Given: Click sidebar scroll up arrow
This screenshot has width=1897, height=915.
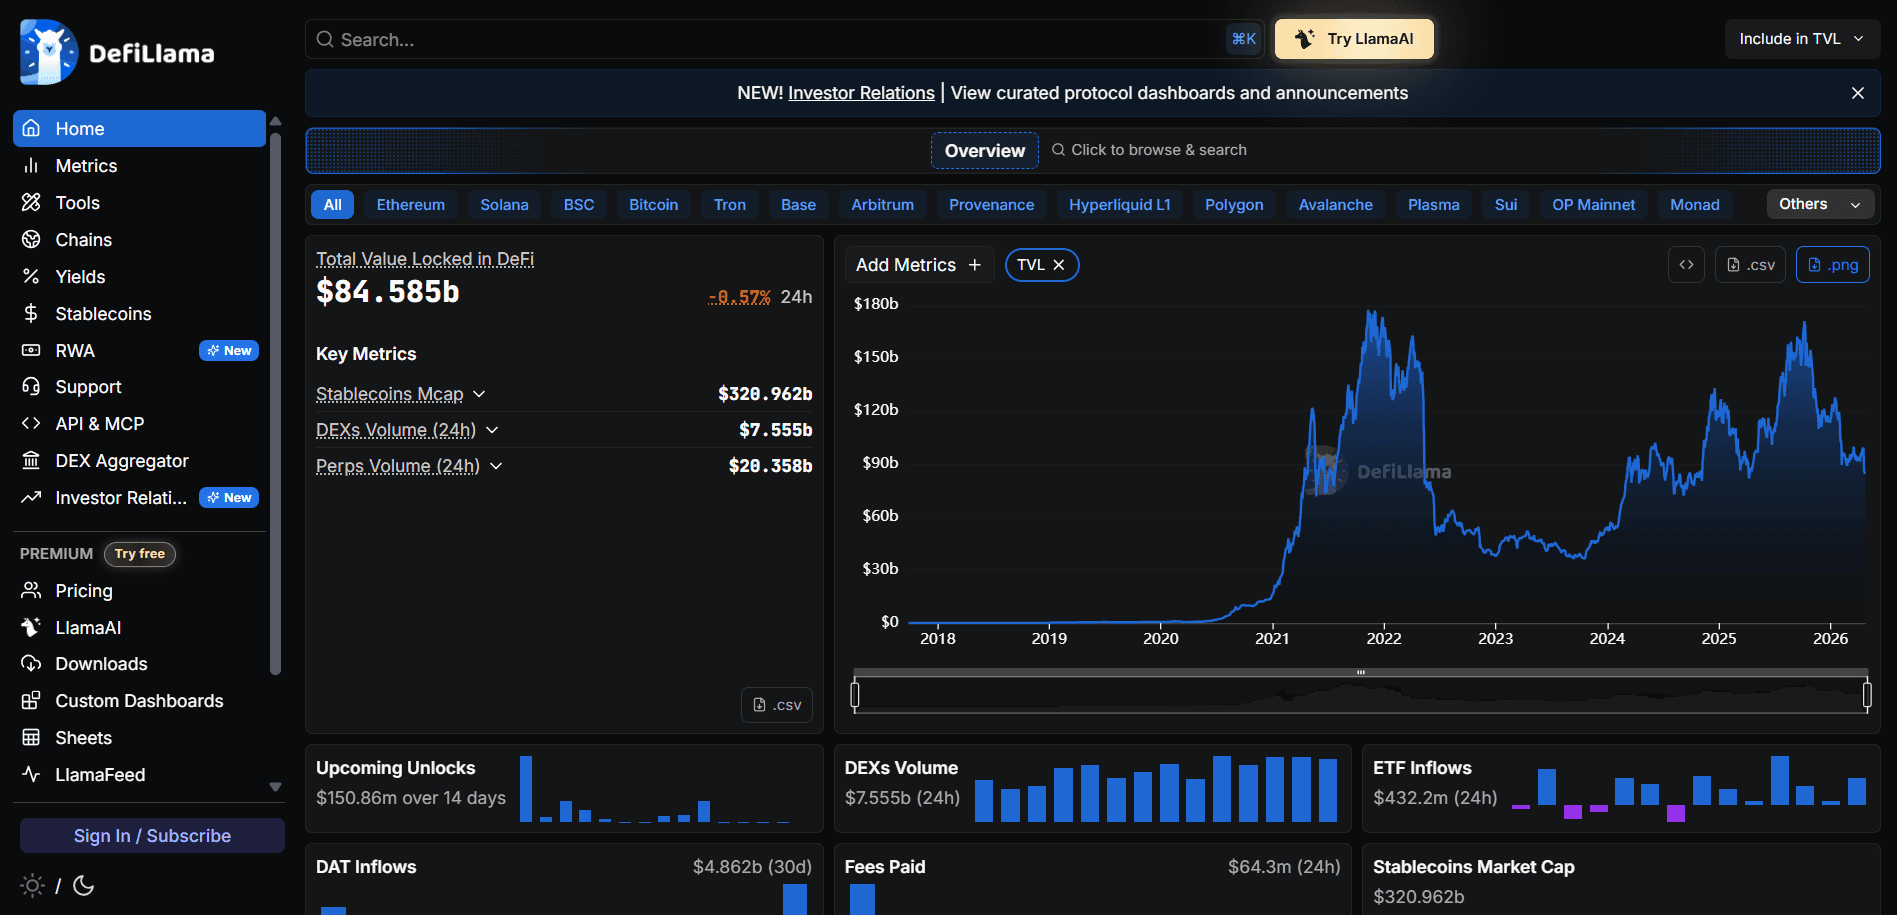Looking at the screenshot, I should click(x=276, y=121).
